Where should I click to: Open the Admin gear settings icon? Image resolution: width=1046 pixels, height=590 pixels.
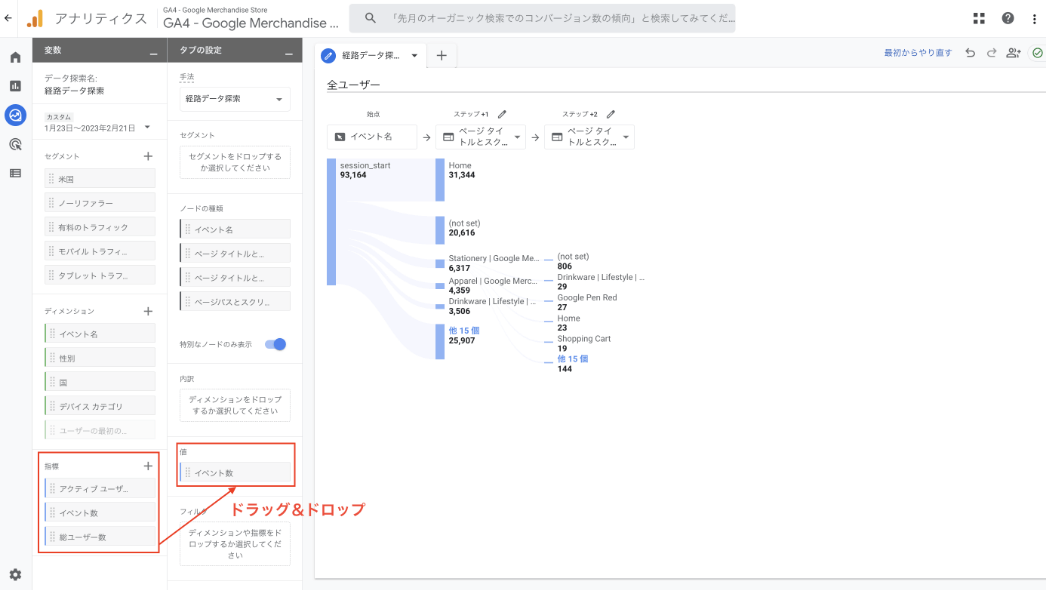point(15,574)
